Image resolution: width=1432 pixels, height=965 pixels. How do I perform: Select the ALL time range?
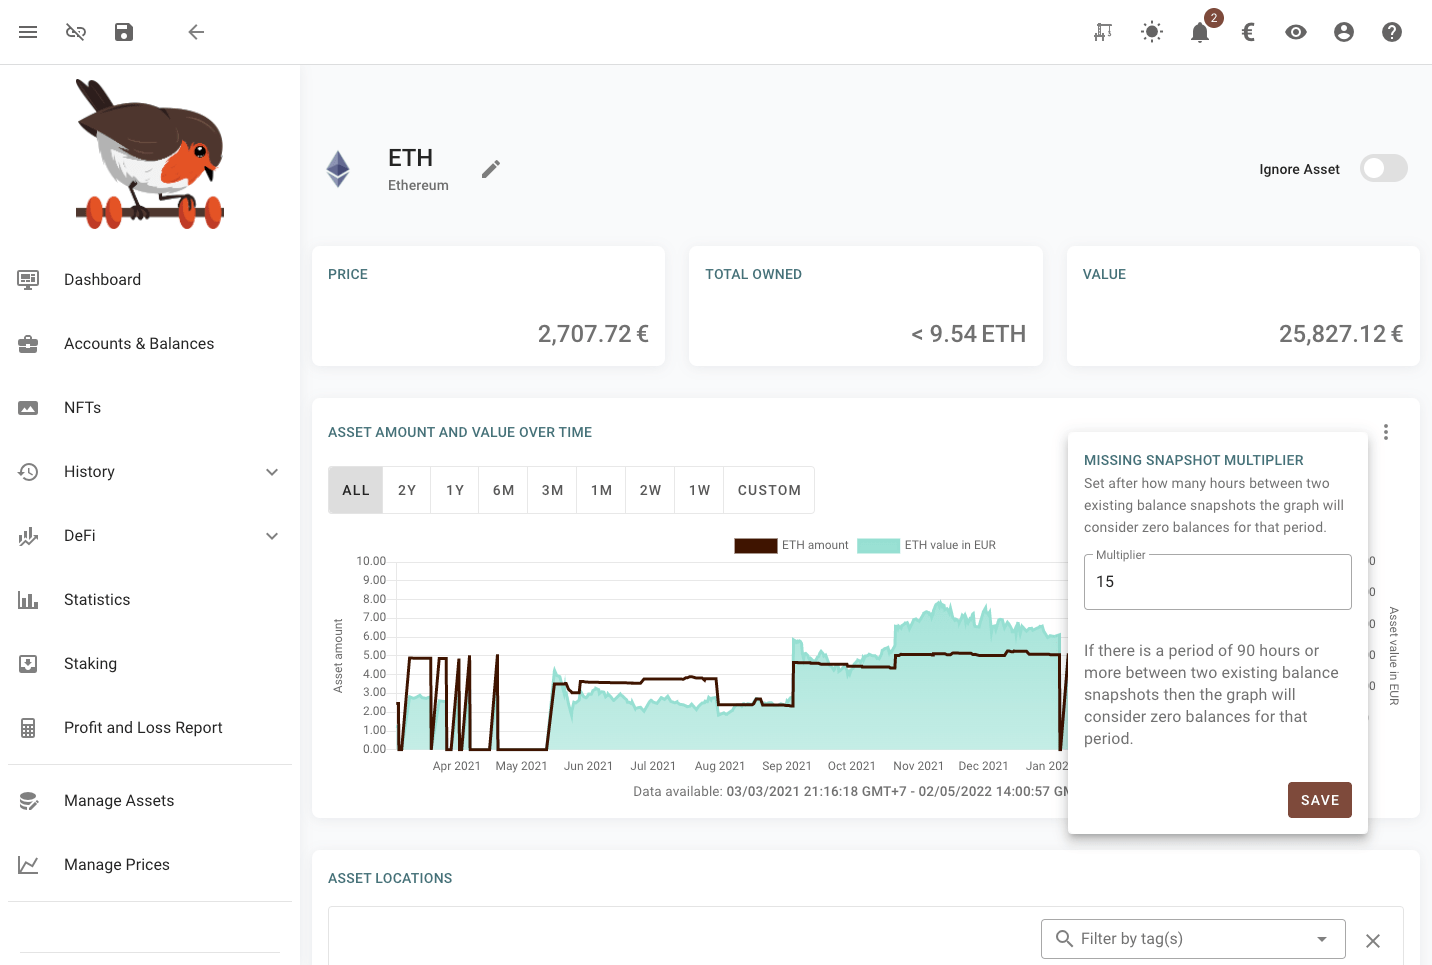[356, 490]
